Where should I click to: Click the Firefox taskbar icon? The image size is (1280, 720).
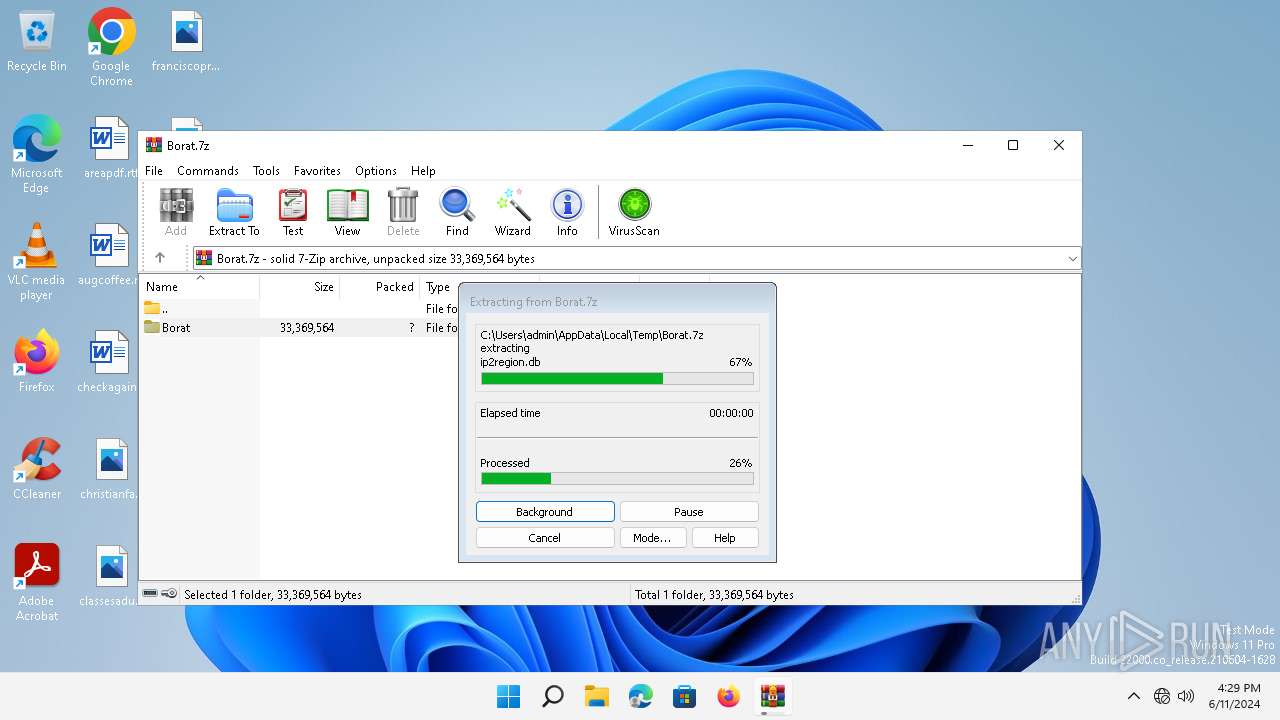click(729, 696)
